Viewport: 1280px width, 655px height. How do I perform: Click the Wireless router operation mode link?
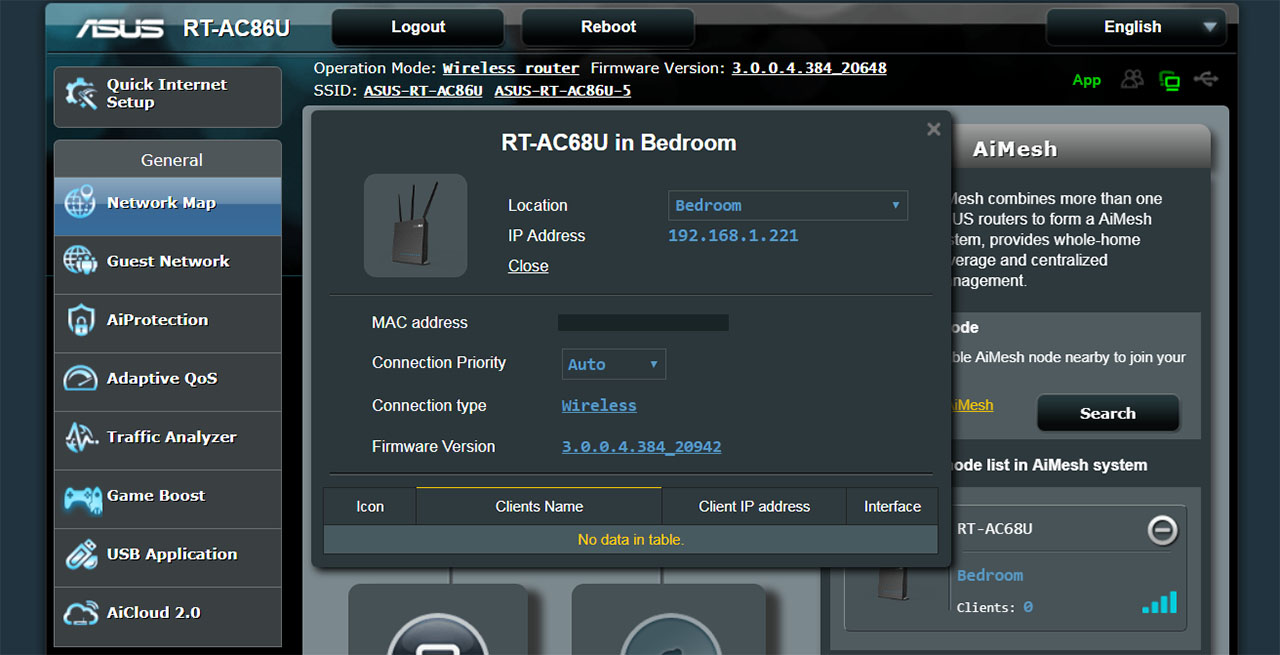point(511,68)
